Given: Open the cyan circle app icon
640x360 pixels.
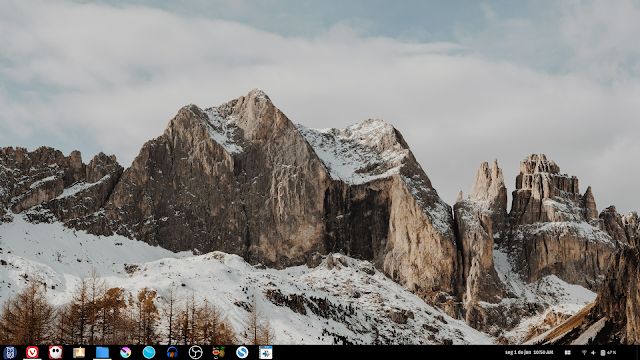Looking at the screenshot, I should (149, 352).
